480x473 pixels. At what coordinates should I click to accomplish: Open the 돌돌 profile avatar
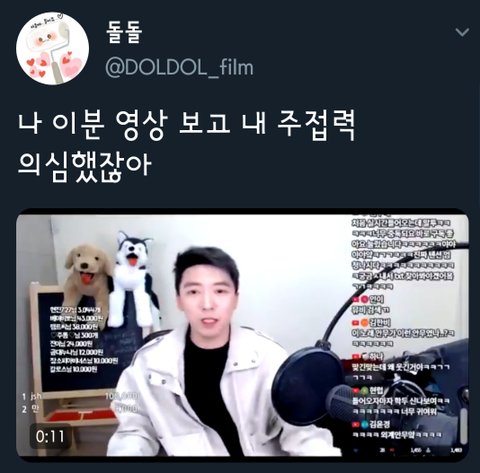(x=52, y=48)
